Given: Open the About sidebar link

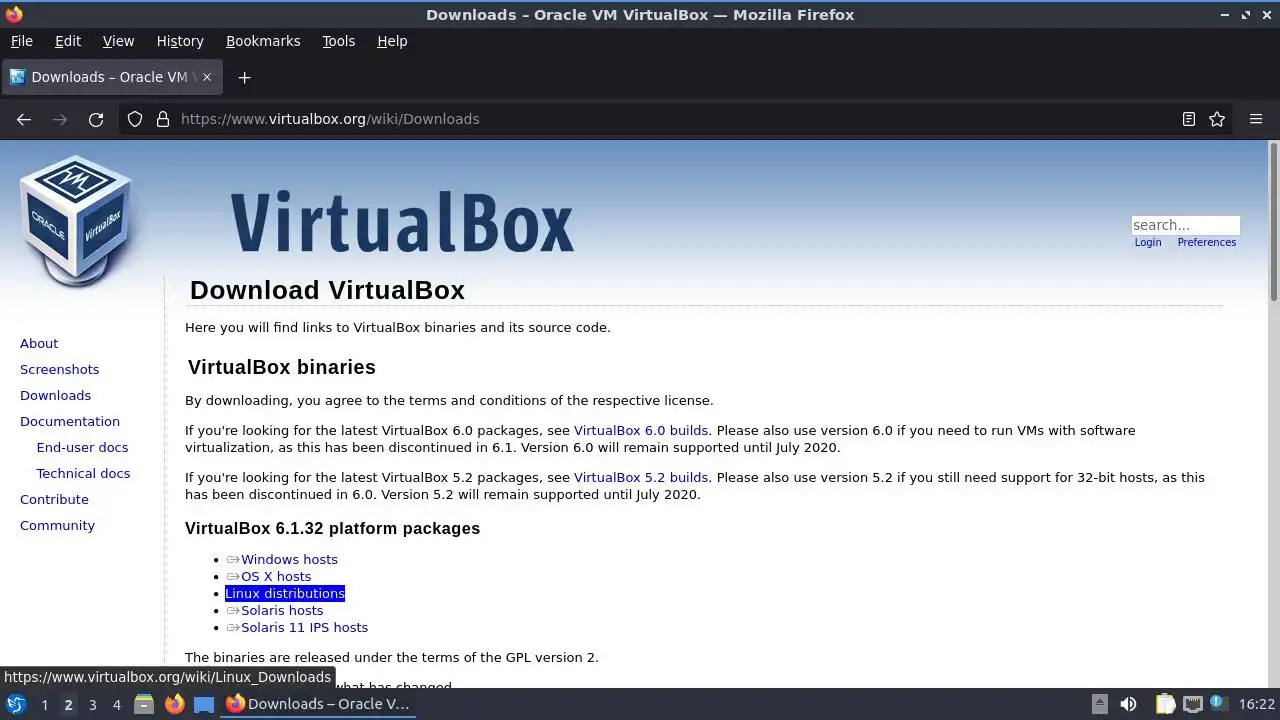Looking at the screenshot, I should [x=39, y=343].
